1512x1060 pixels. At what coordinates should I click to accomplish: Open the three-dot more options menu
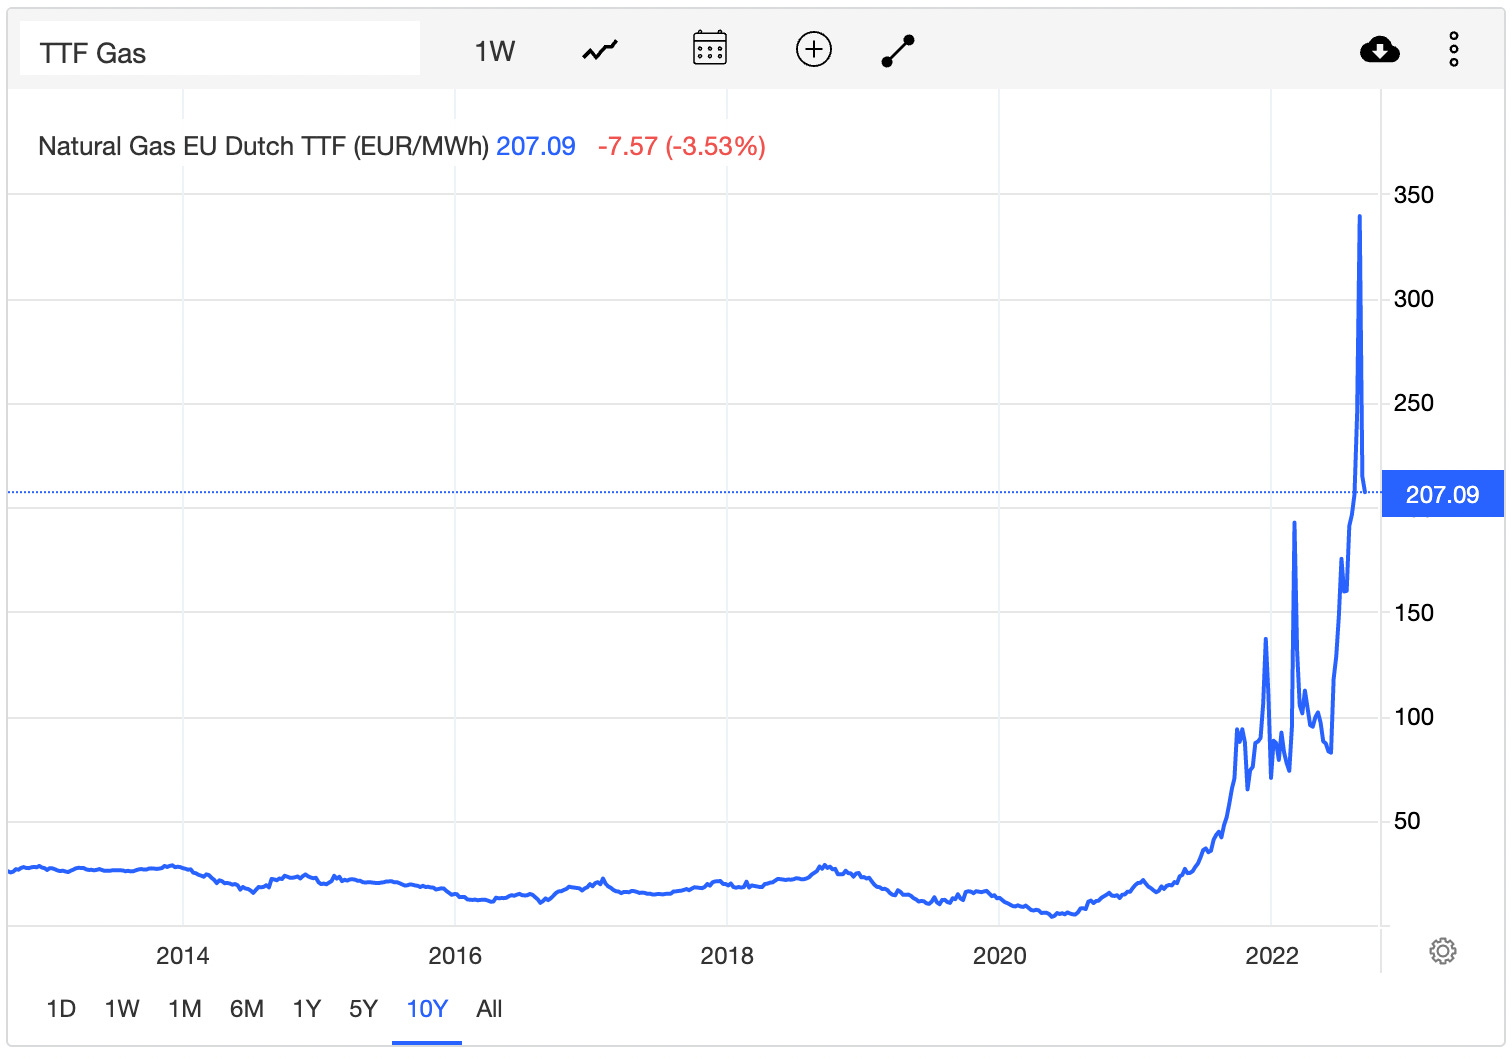point(1454,49)
